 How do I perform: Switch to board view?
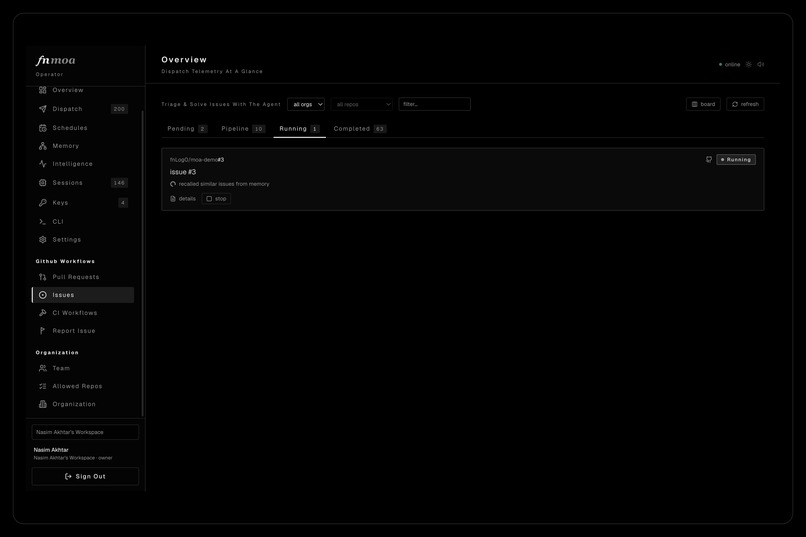coord(703,104)
